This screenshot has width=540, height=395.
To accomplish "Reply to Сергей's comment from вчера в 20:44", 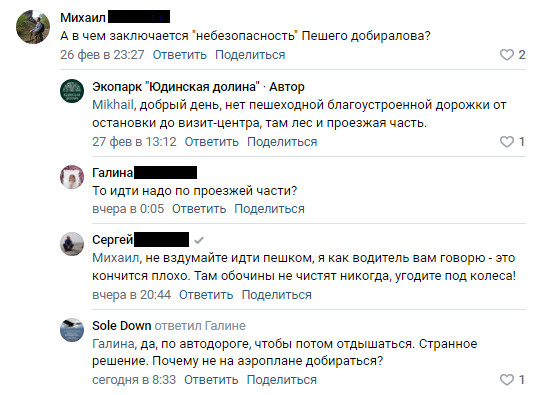I will click(x=206, y=295).
